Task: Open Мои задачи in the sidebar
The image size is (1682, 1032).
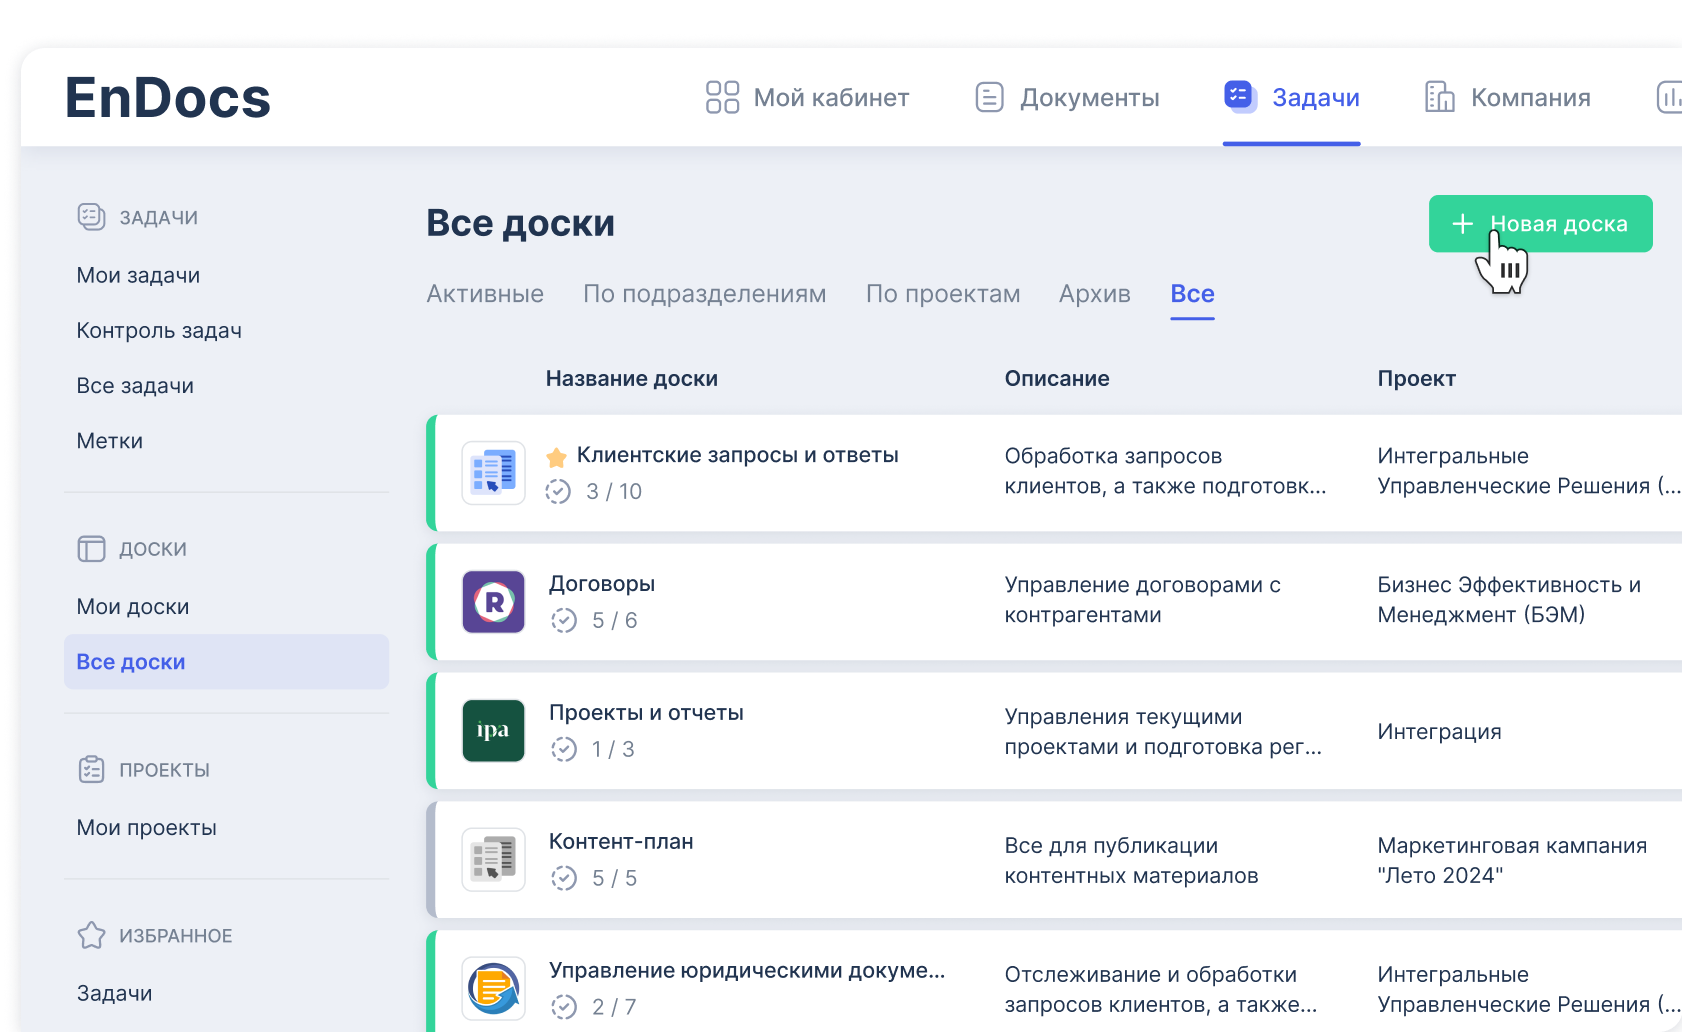Action: [x=138, y=276]
